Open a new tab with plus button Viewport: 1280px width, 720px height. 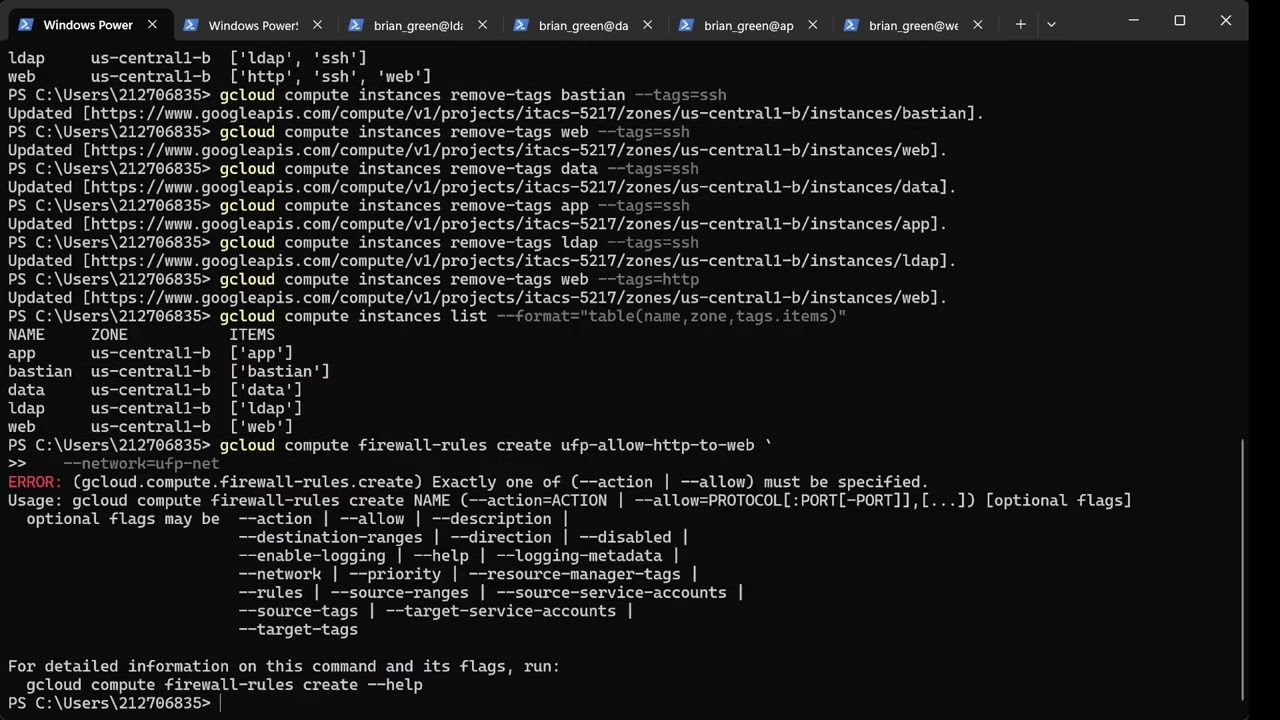(x=1020, y=25)
